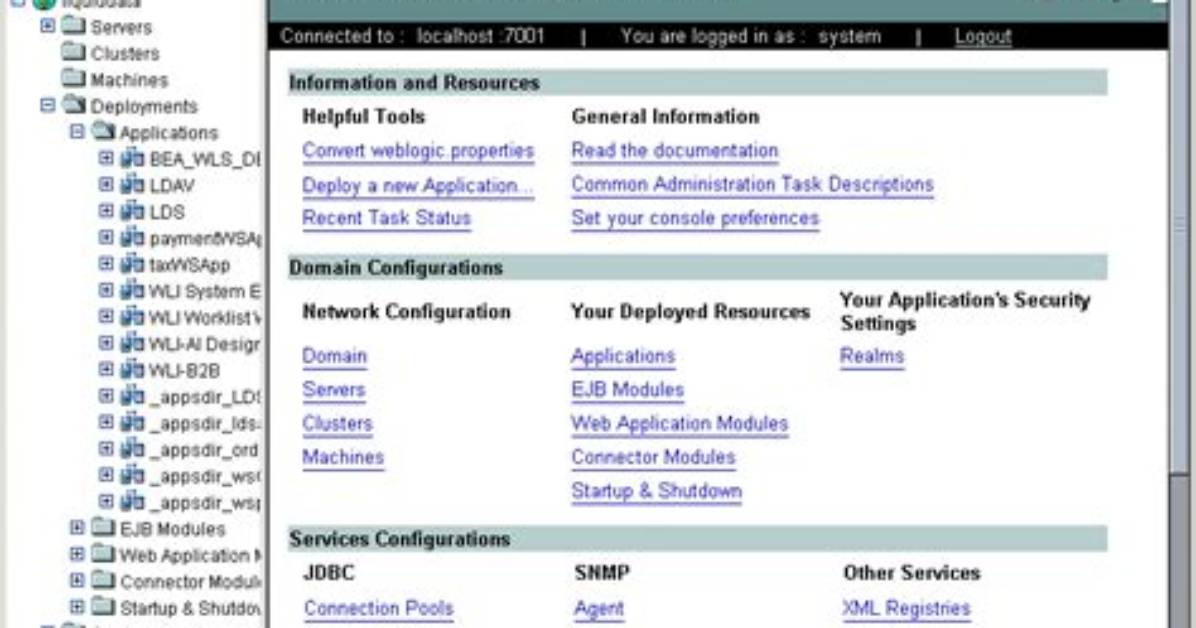Open Applications link under Your Deployed Resources
Viewport: 1196px width, 628px height.
pos(623,356)
